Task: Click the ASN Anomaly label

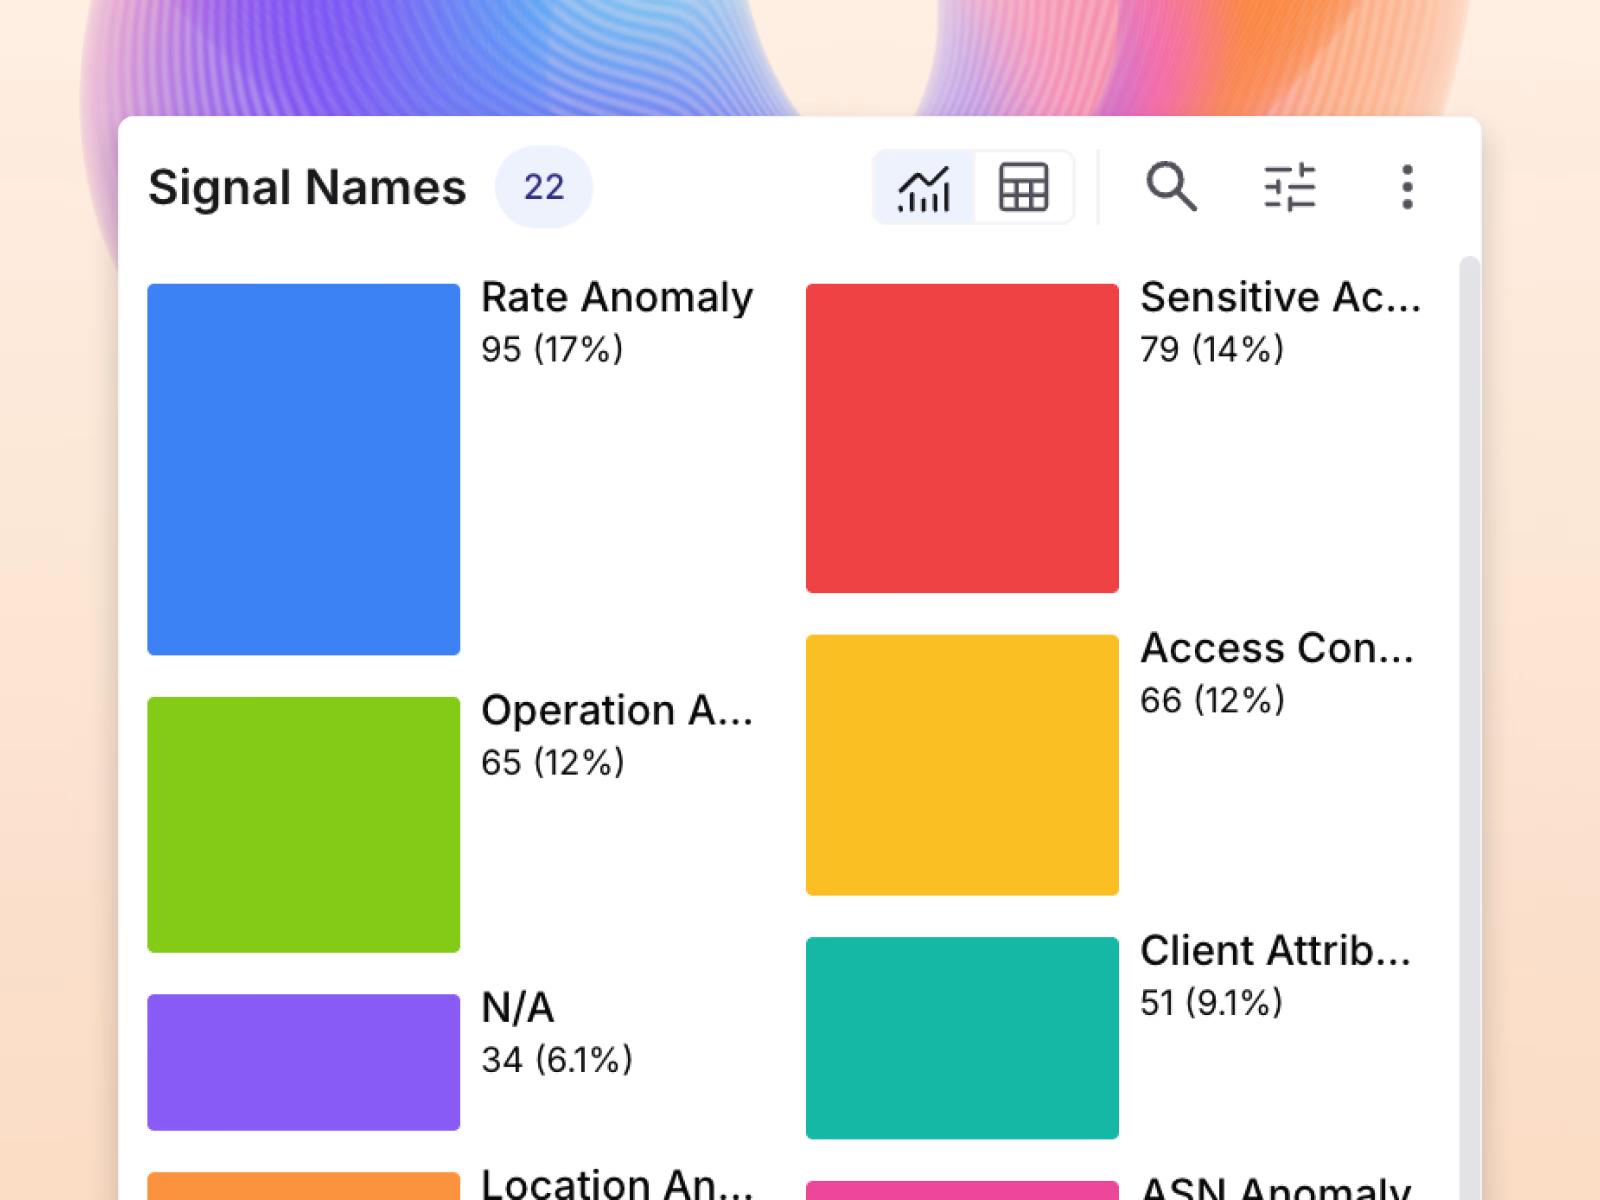Action: pyautogui.click(x=1275, y=1188)
